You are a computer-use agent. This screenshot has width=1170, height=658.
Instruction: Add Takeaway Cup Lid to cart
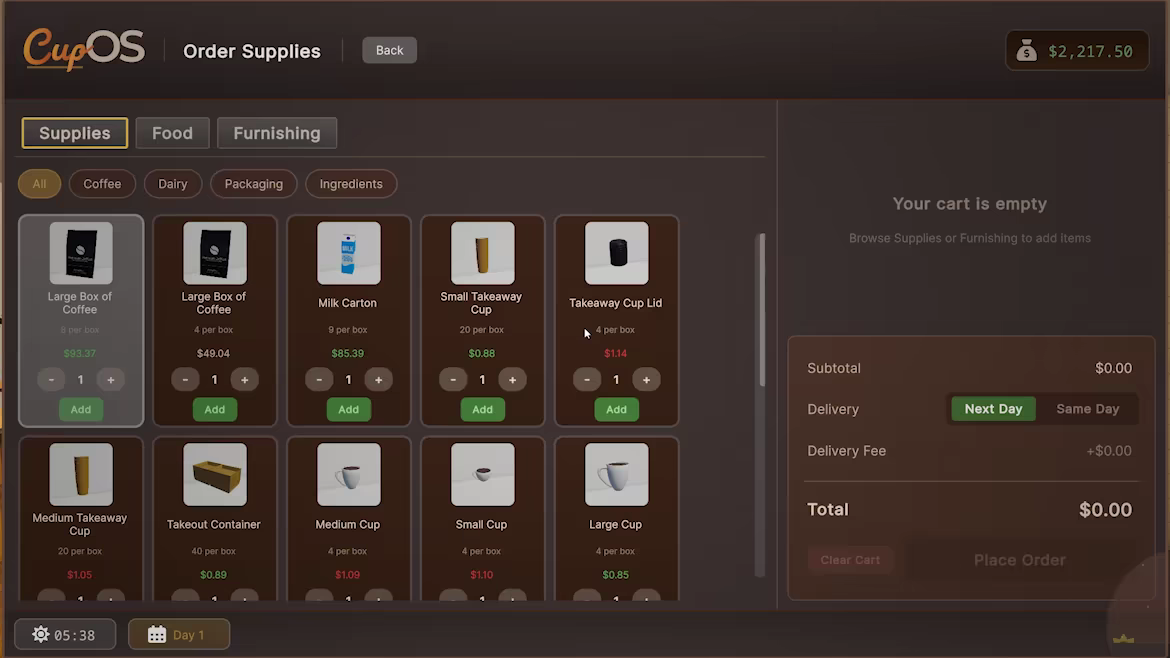tap(616, 410)
